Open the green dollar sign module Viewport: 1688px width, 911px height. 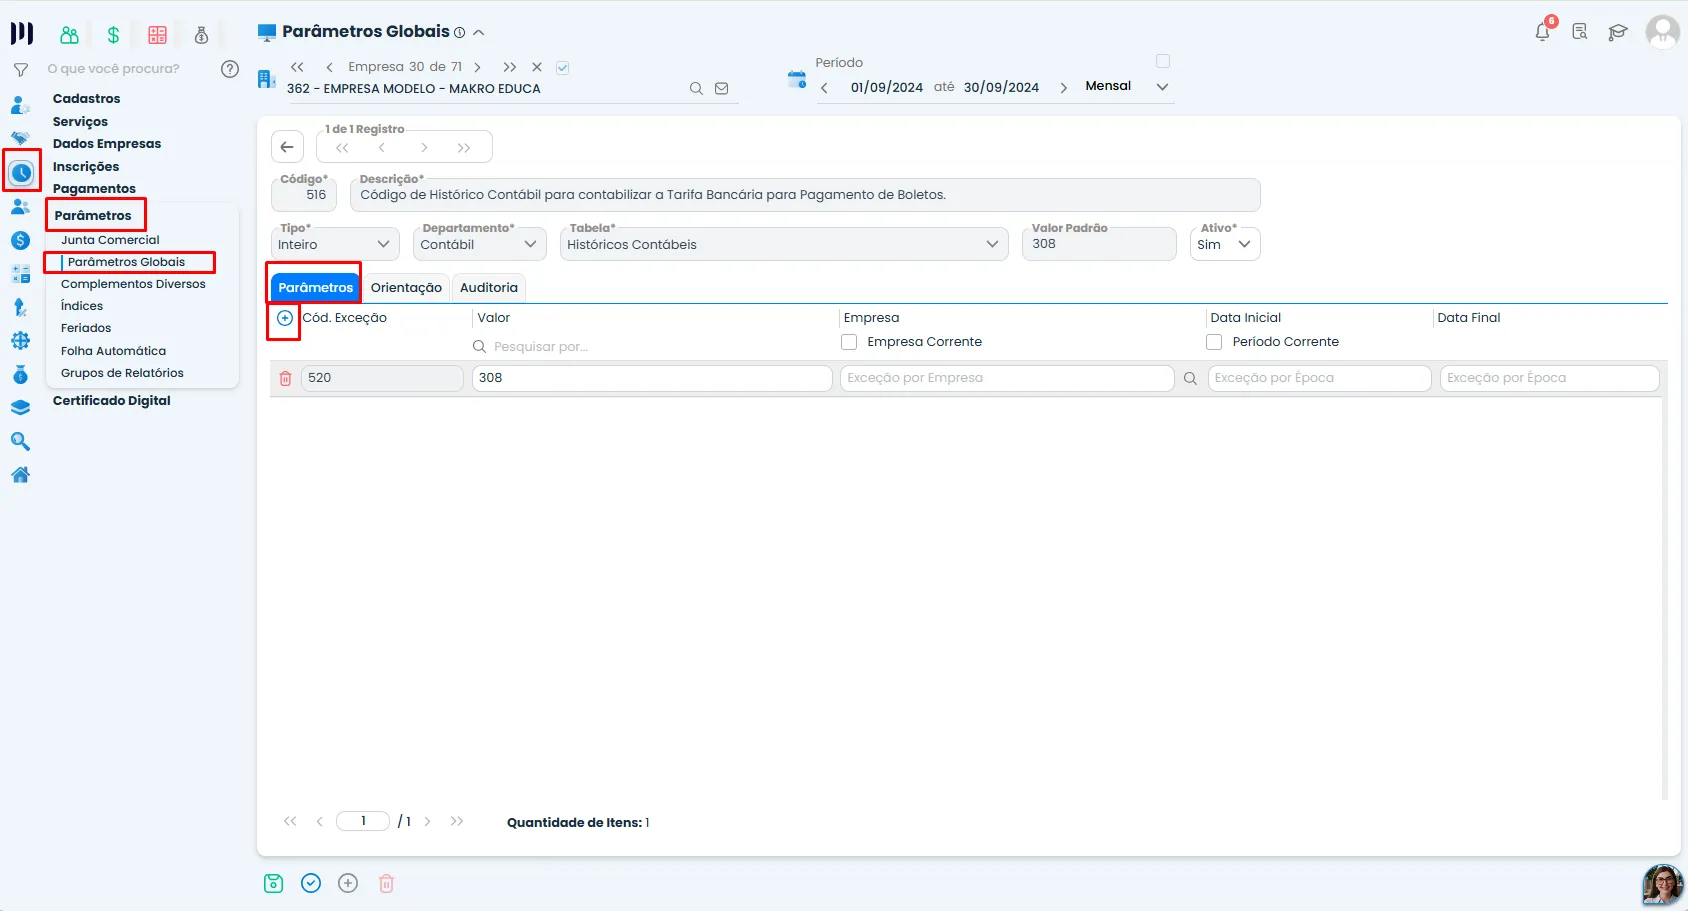[113, 35]
